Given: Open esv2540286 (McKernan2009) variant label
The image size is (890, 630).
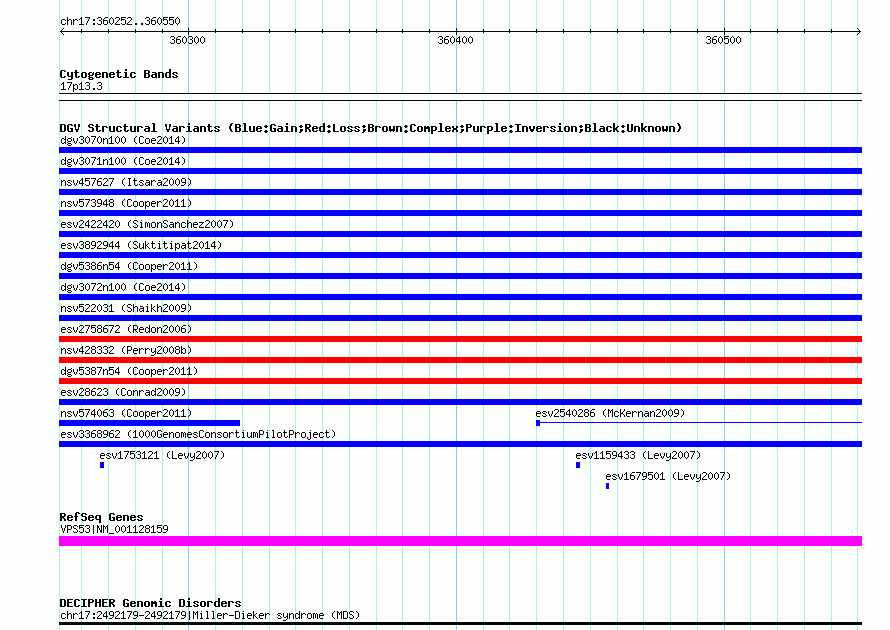Looking at the screenshot, I should click(610, 413).
